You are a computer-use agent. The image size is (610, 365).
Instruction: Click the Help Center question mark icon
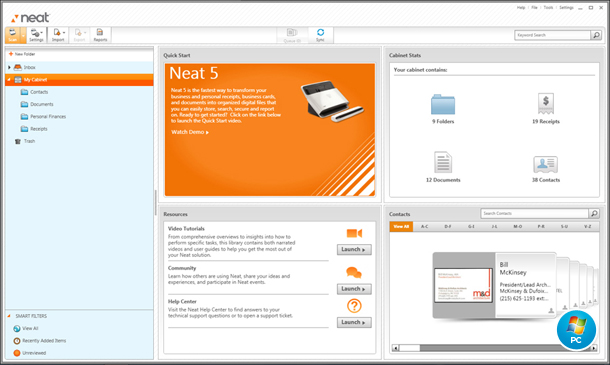354,306
